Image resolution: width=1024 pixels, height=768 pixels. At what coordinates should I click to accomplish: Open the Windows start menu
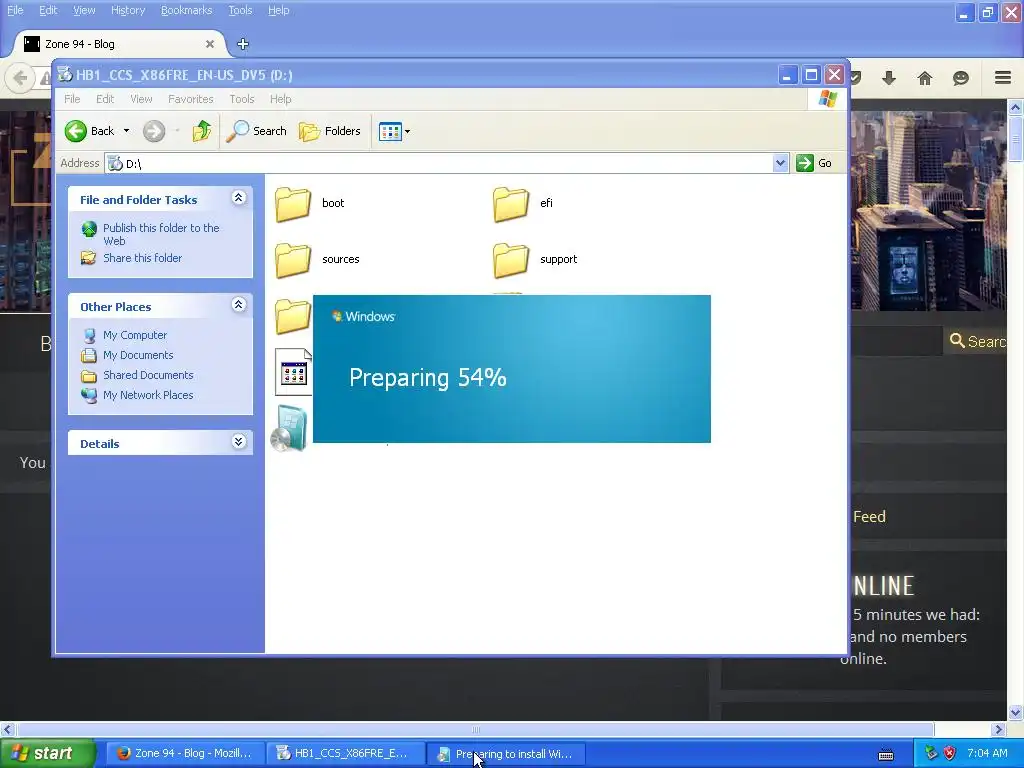pyautogui.click(x=46, y=754)
